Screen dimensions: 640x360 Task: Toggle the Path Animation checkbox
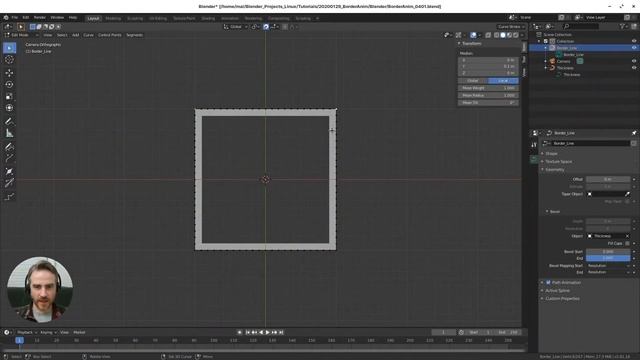pos(548,282)
